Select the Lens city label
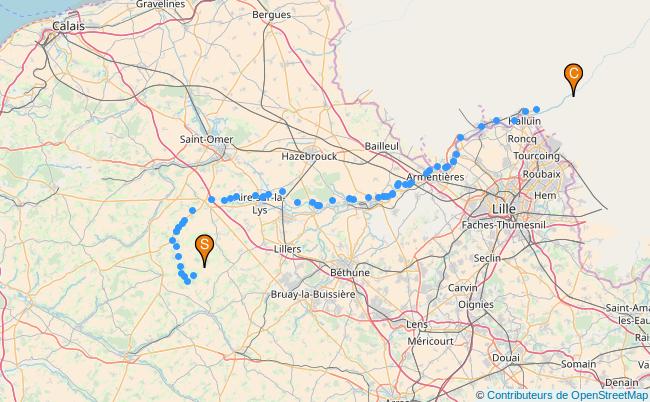 tap(417, 325)
